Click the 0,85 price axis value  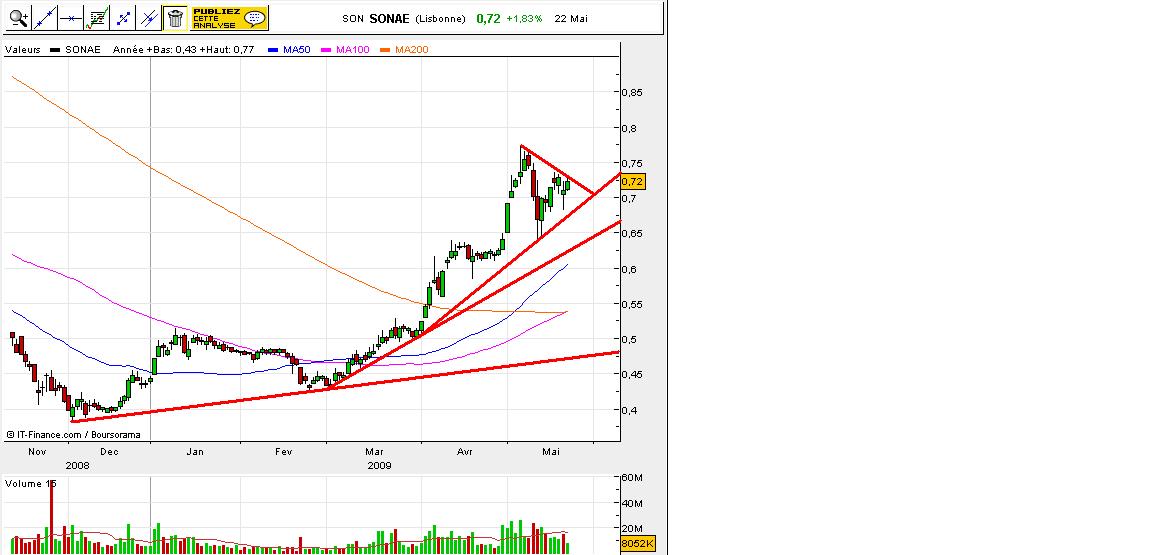(633, 92)
